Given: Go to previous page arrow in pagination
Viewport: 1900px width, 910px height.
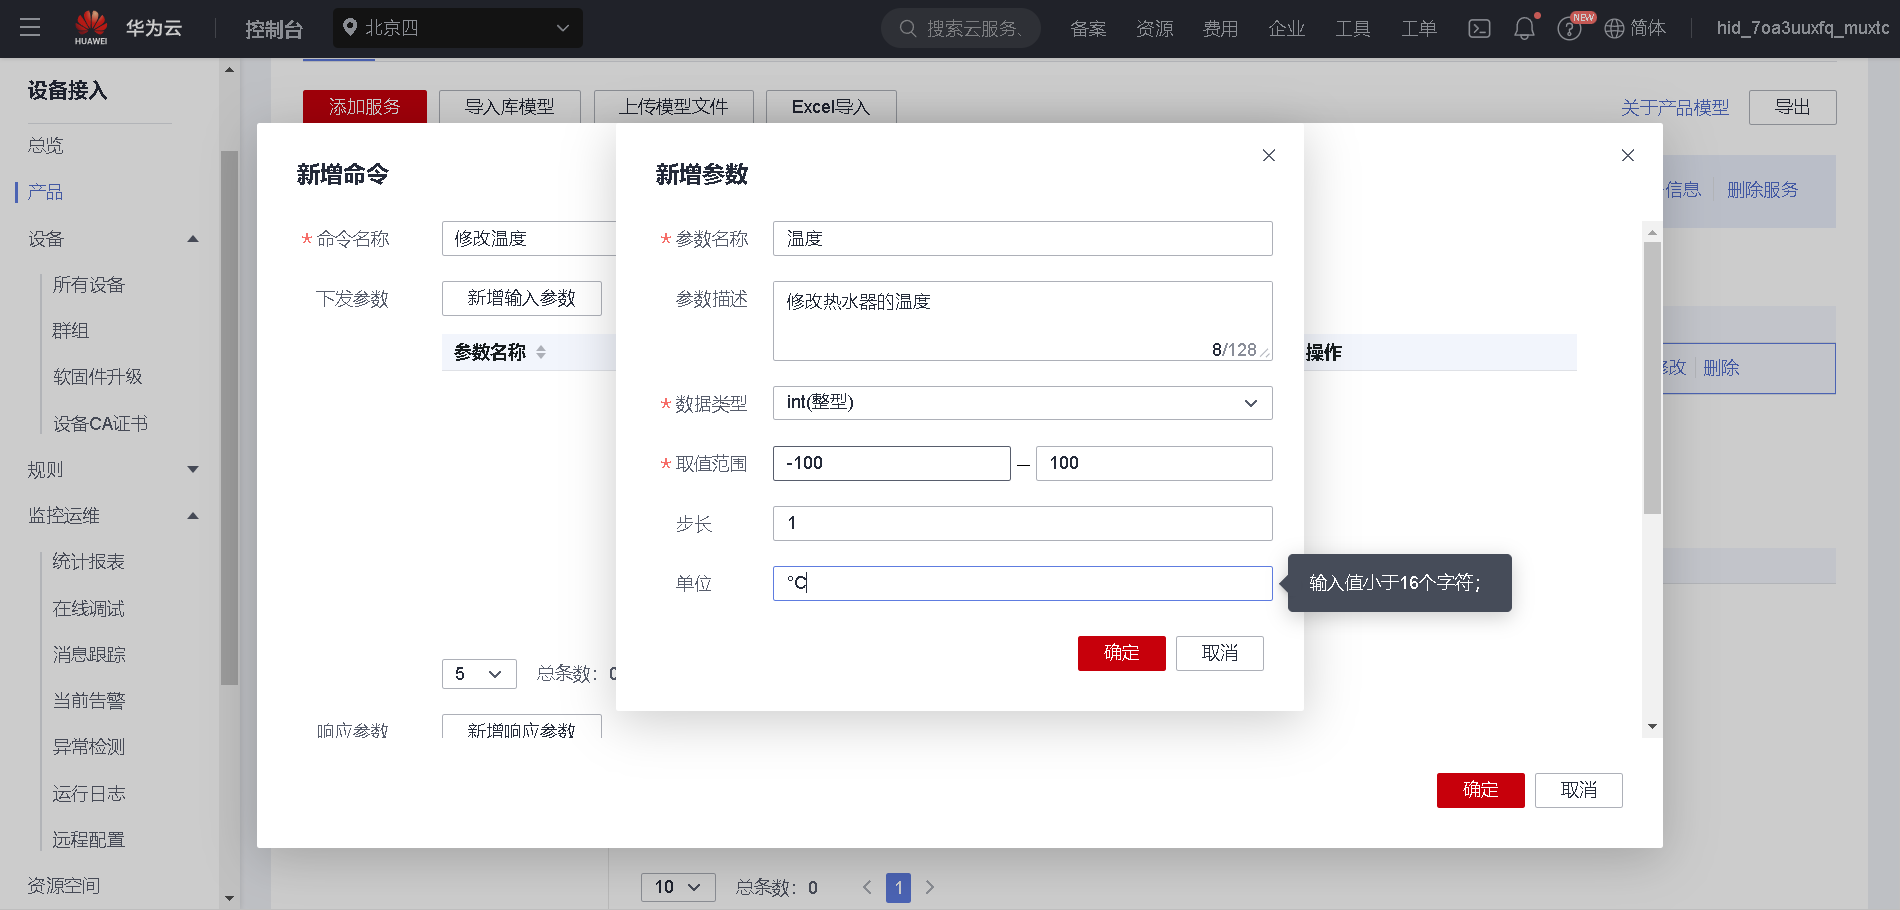Looking at the screenshot, I should point(867,887).
